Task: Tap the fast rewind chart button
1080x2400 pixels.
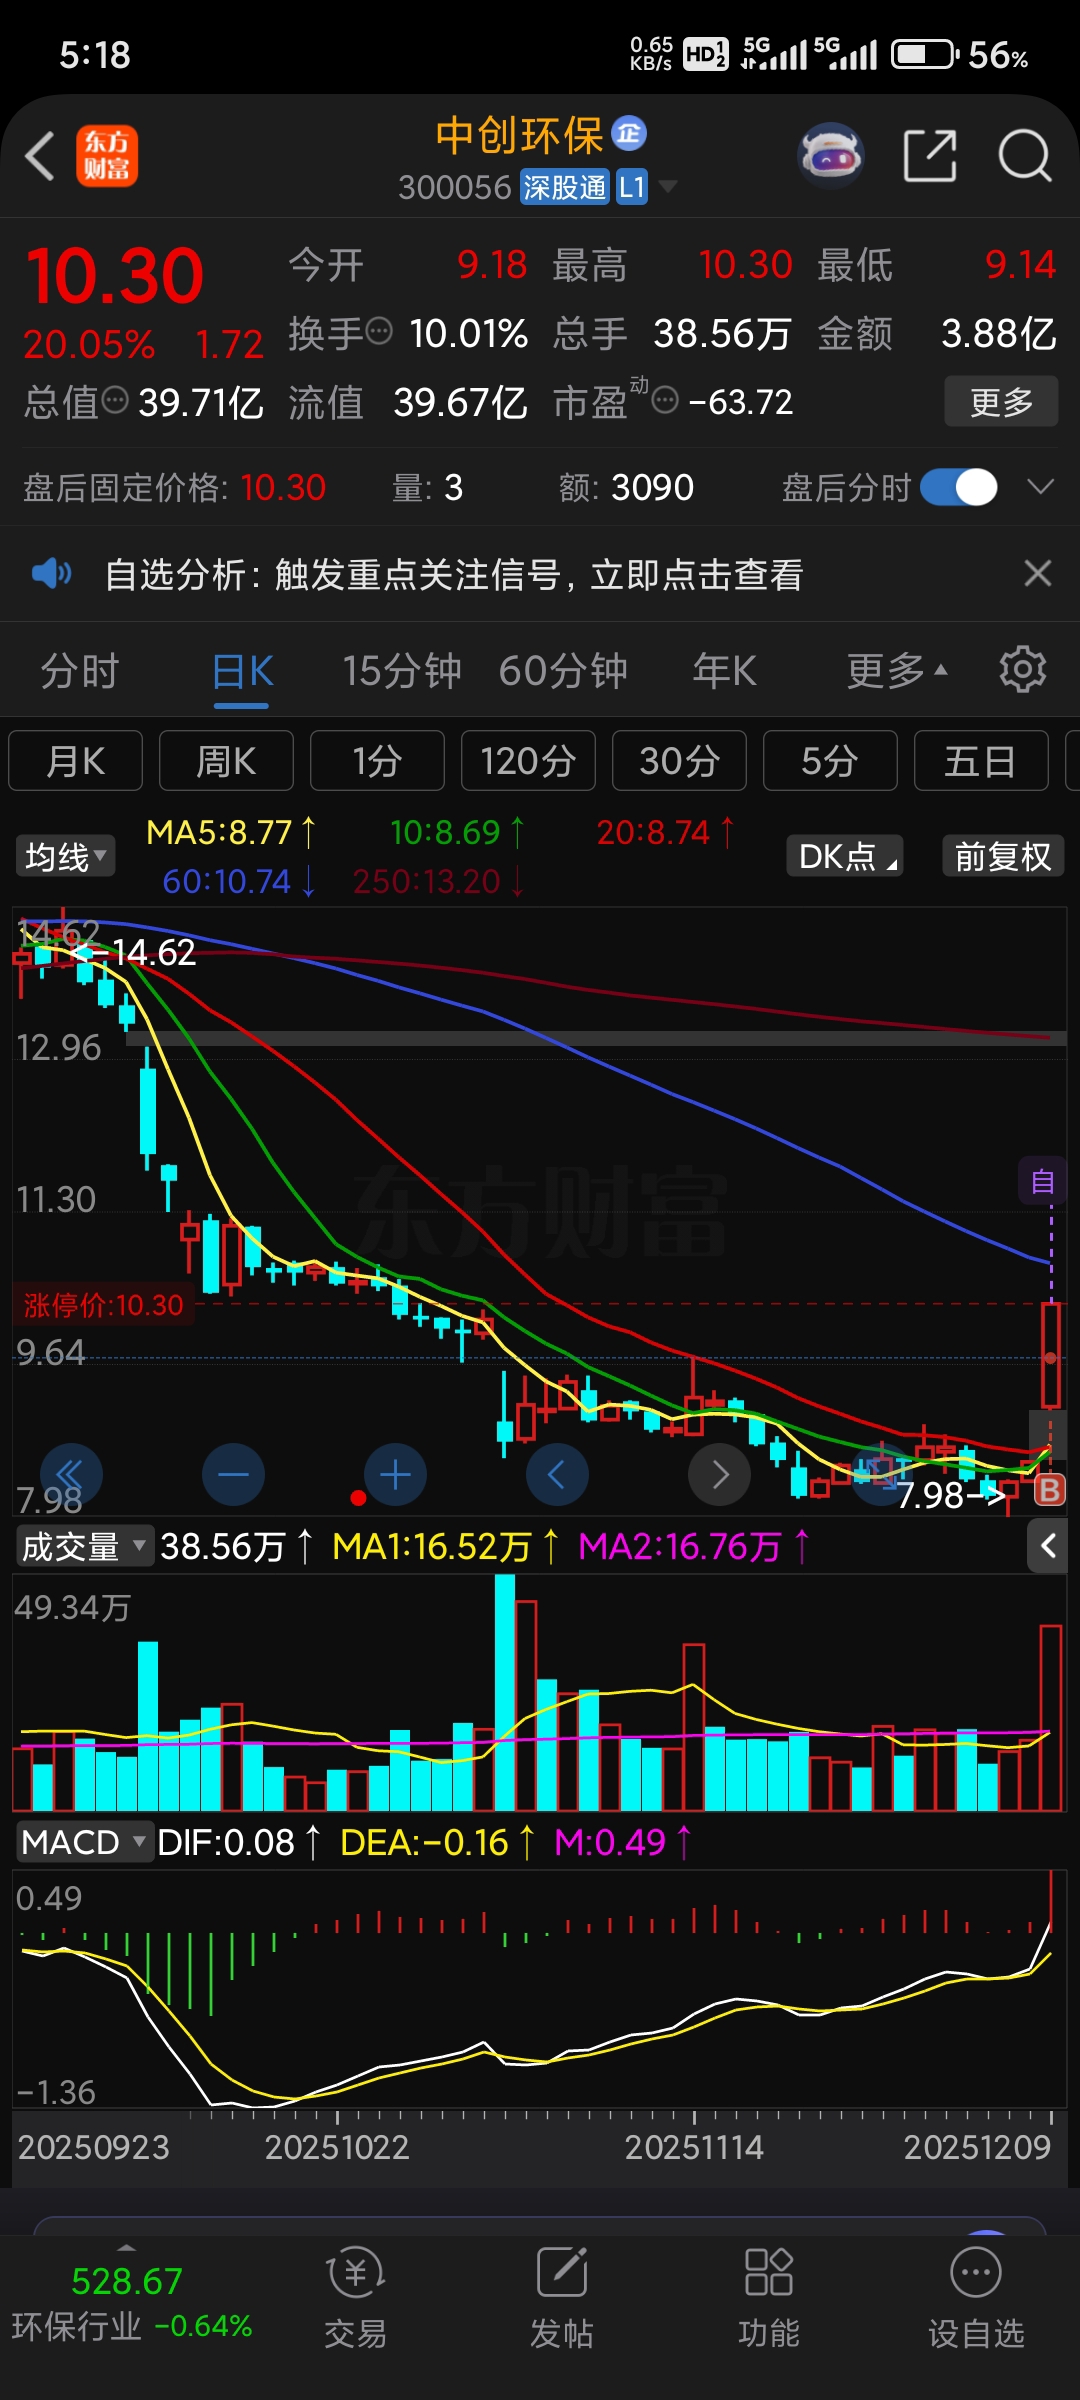Action: pos(71,1474)
